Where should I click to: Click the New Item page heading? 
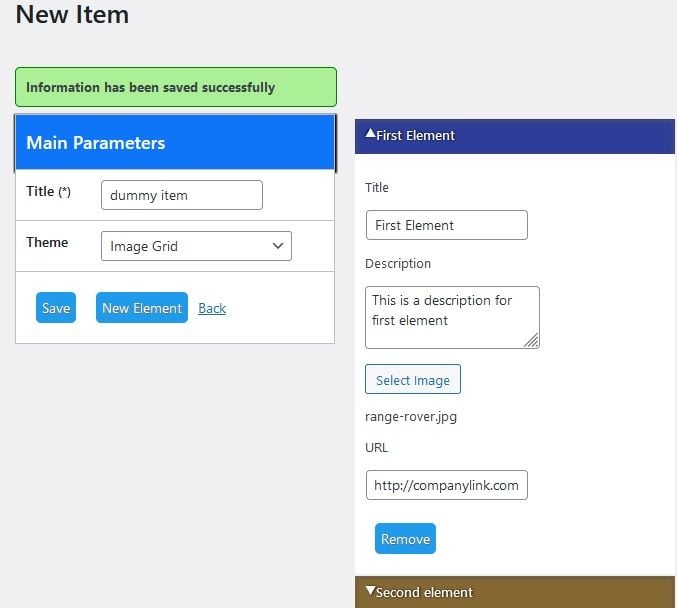(x=72, y=15)
